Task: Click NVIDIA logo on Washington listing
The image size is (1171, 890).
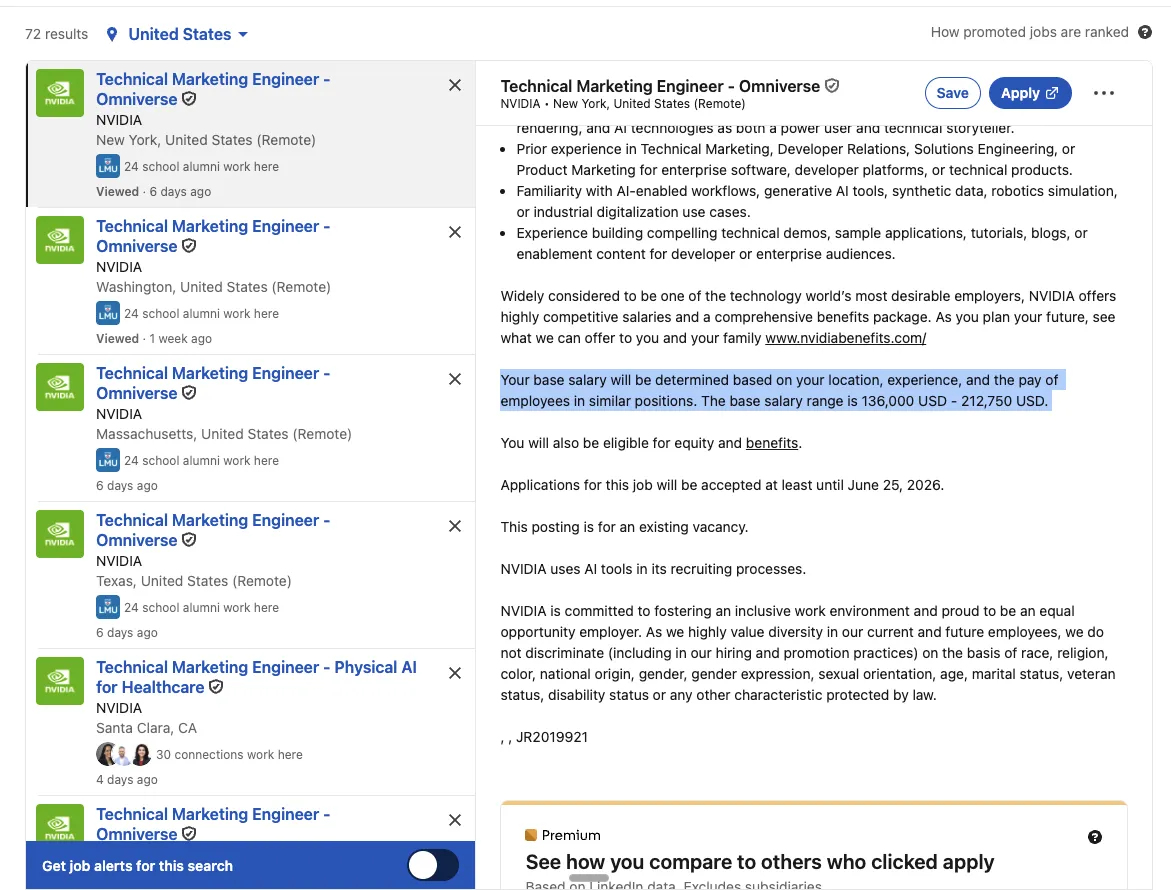Action: 60,240
